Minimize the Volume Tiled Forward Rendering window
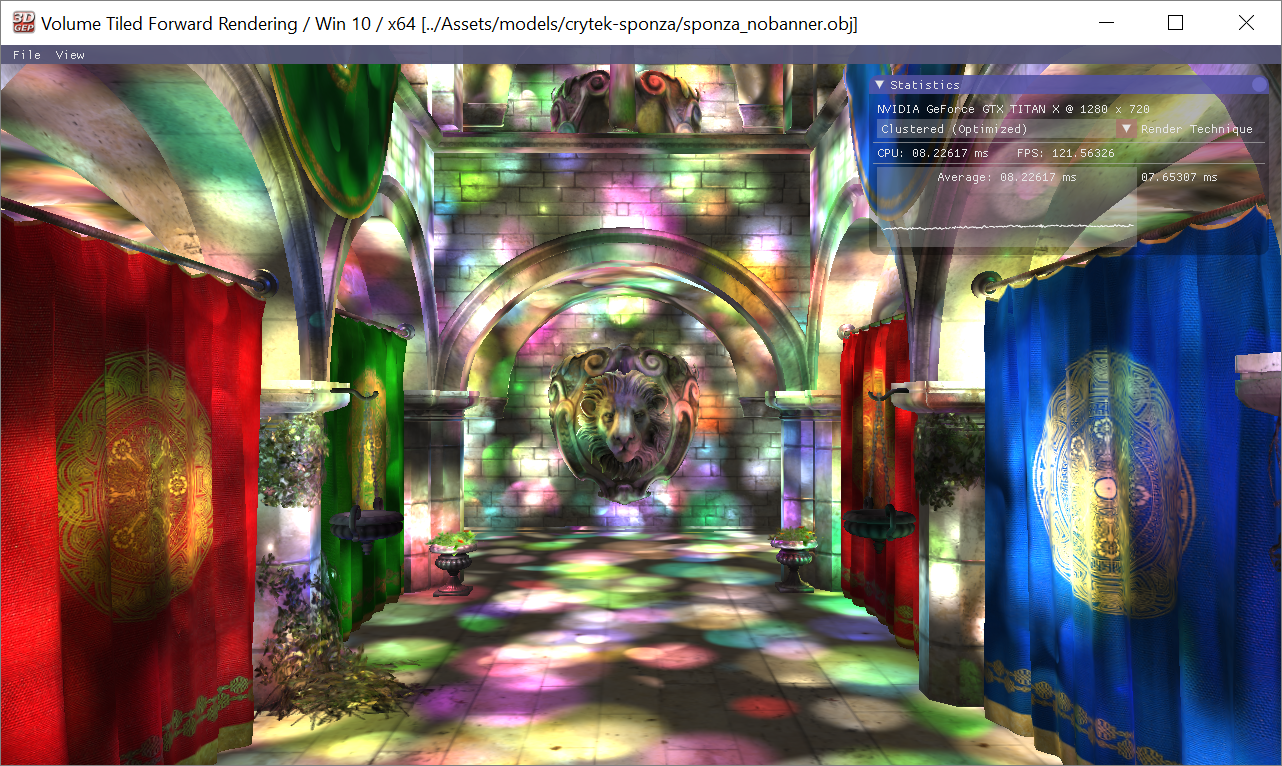The height and width of the screenshot is (766, 1282). click(1106, 22)
